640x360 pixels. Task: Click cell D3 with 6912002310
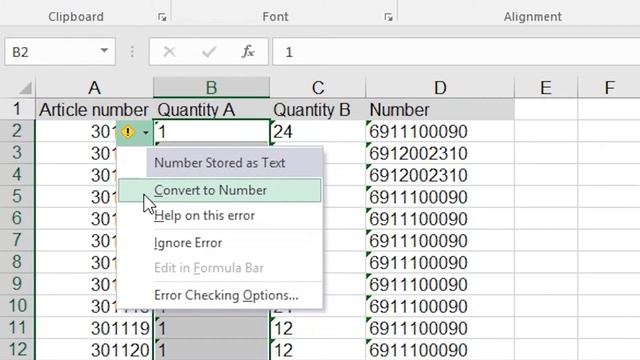coord(440,153)
